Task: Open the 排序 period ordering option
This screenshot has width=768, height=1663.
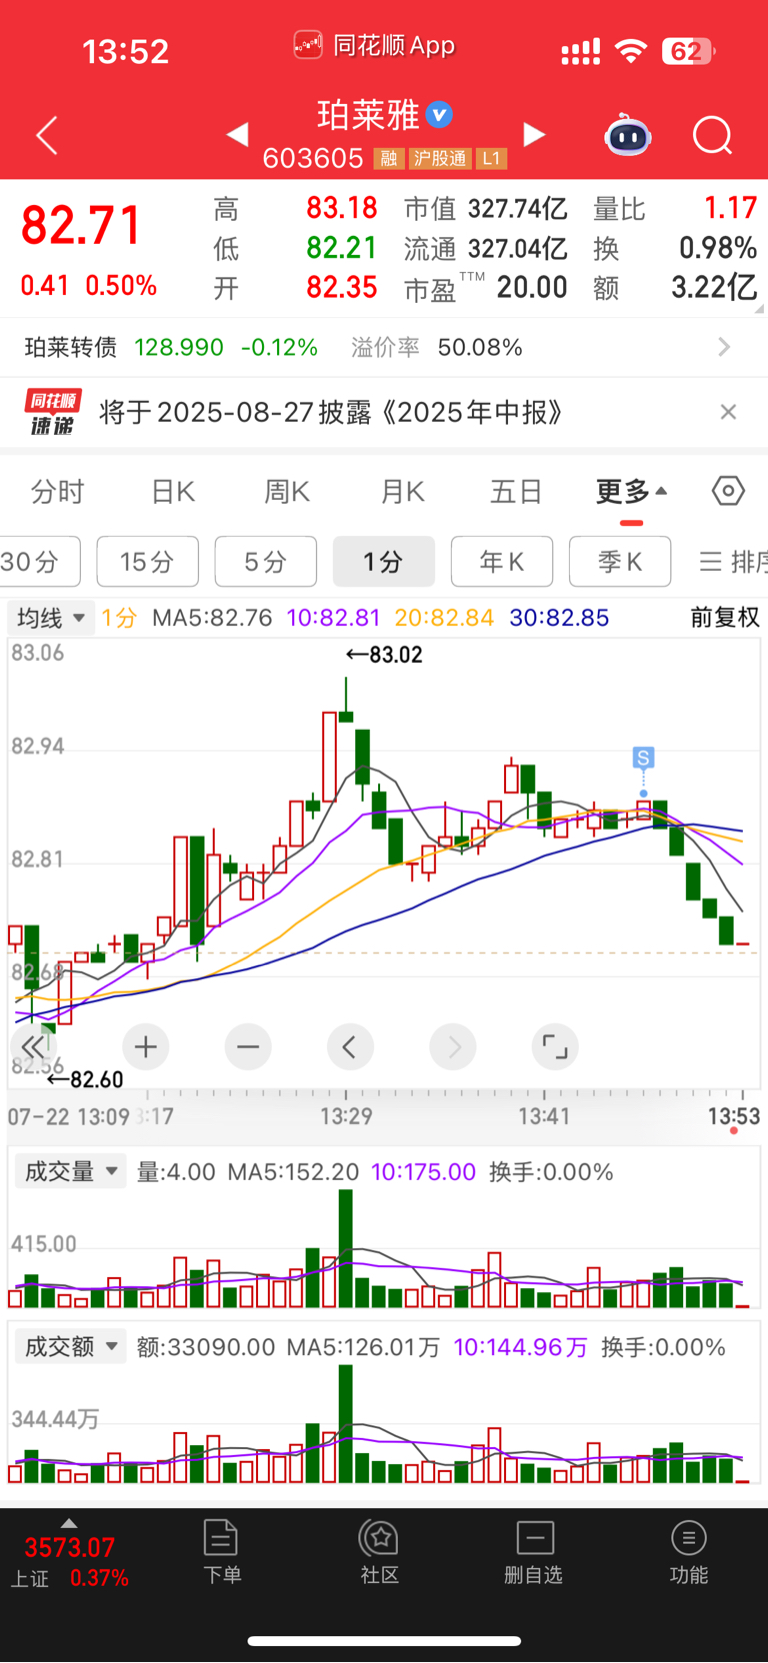Action: pyautogui.click(x=733, y=562)
